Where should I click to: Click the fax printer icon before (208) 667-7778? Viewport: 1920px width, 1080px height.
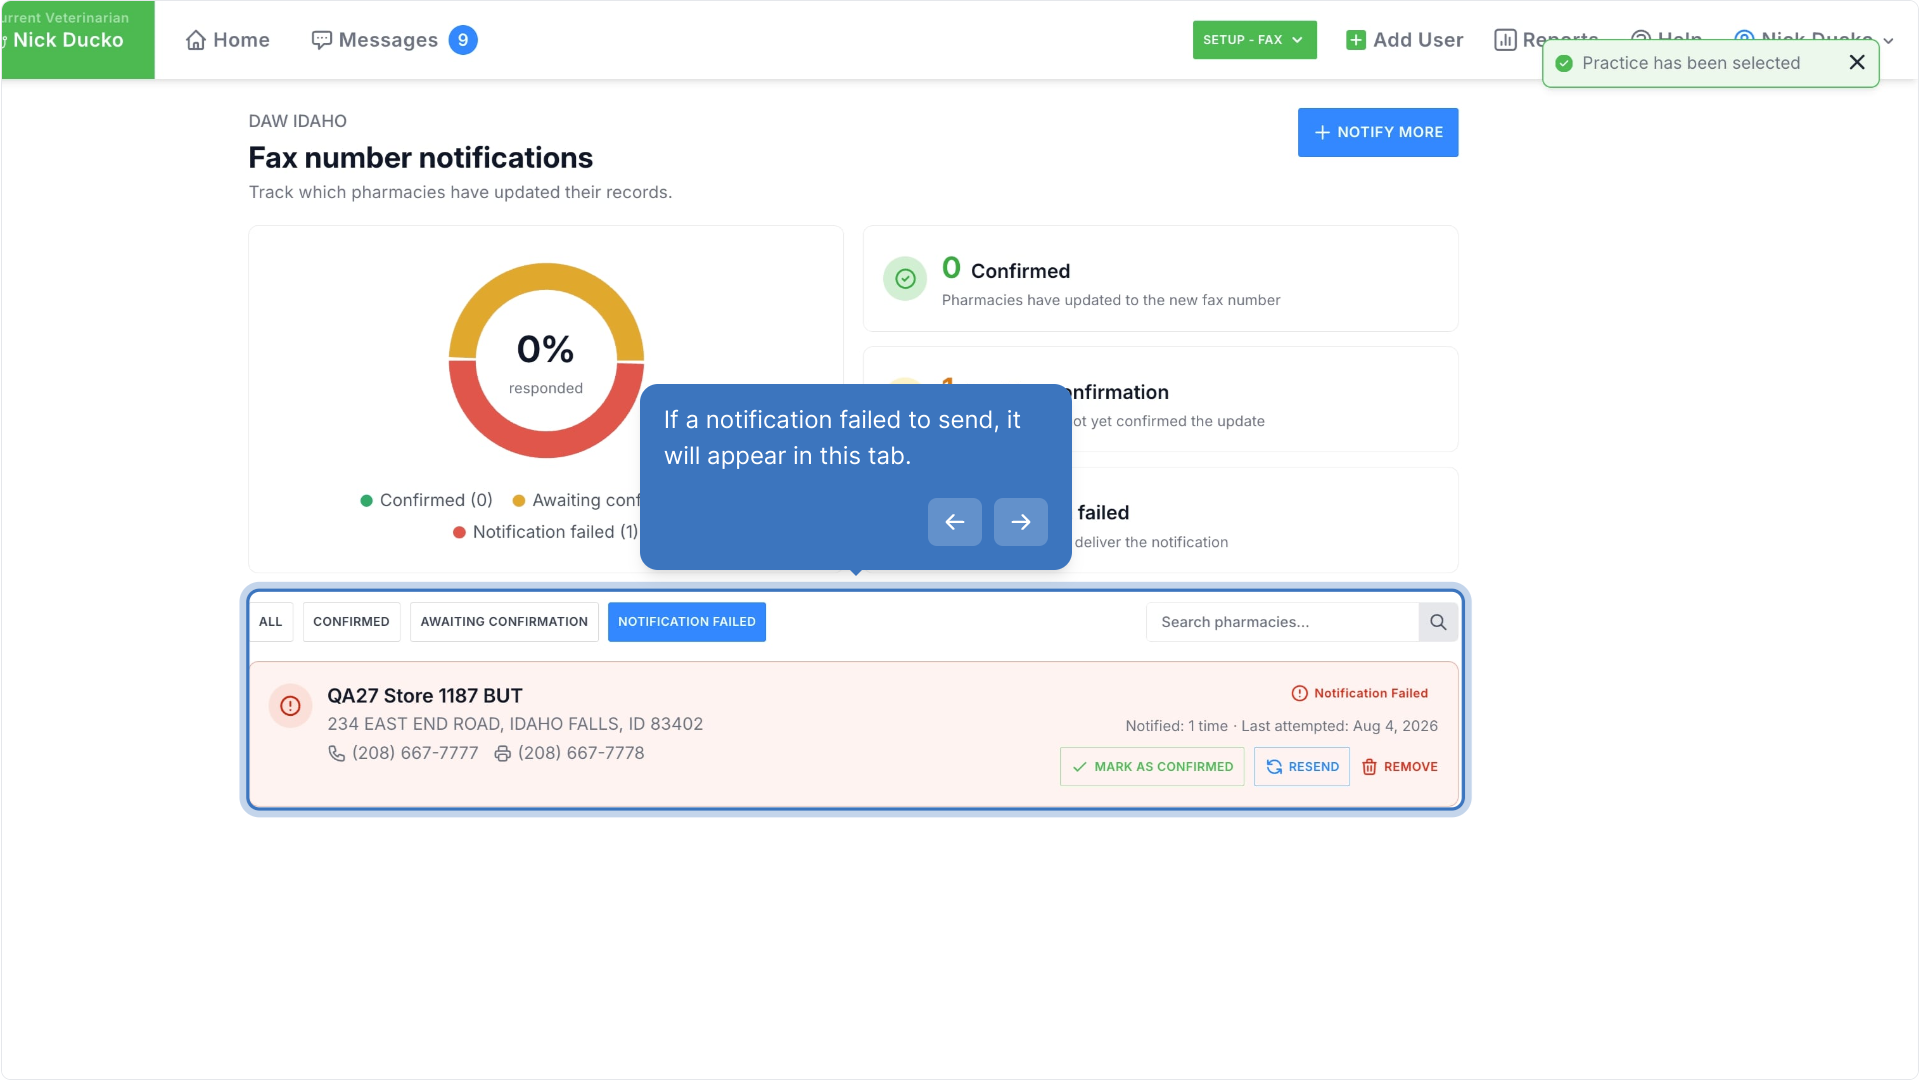(x=503, y=753)
